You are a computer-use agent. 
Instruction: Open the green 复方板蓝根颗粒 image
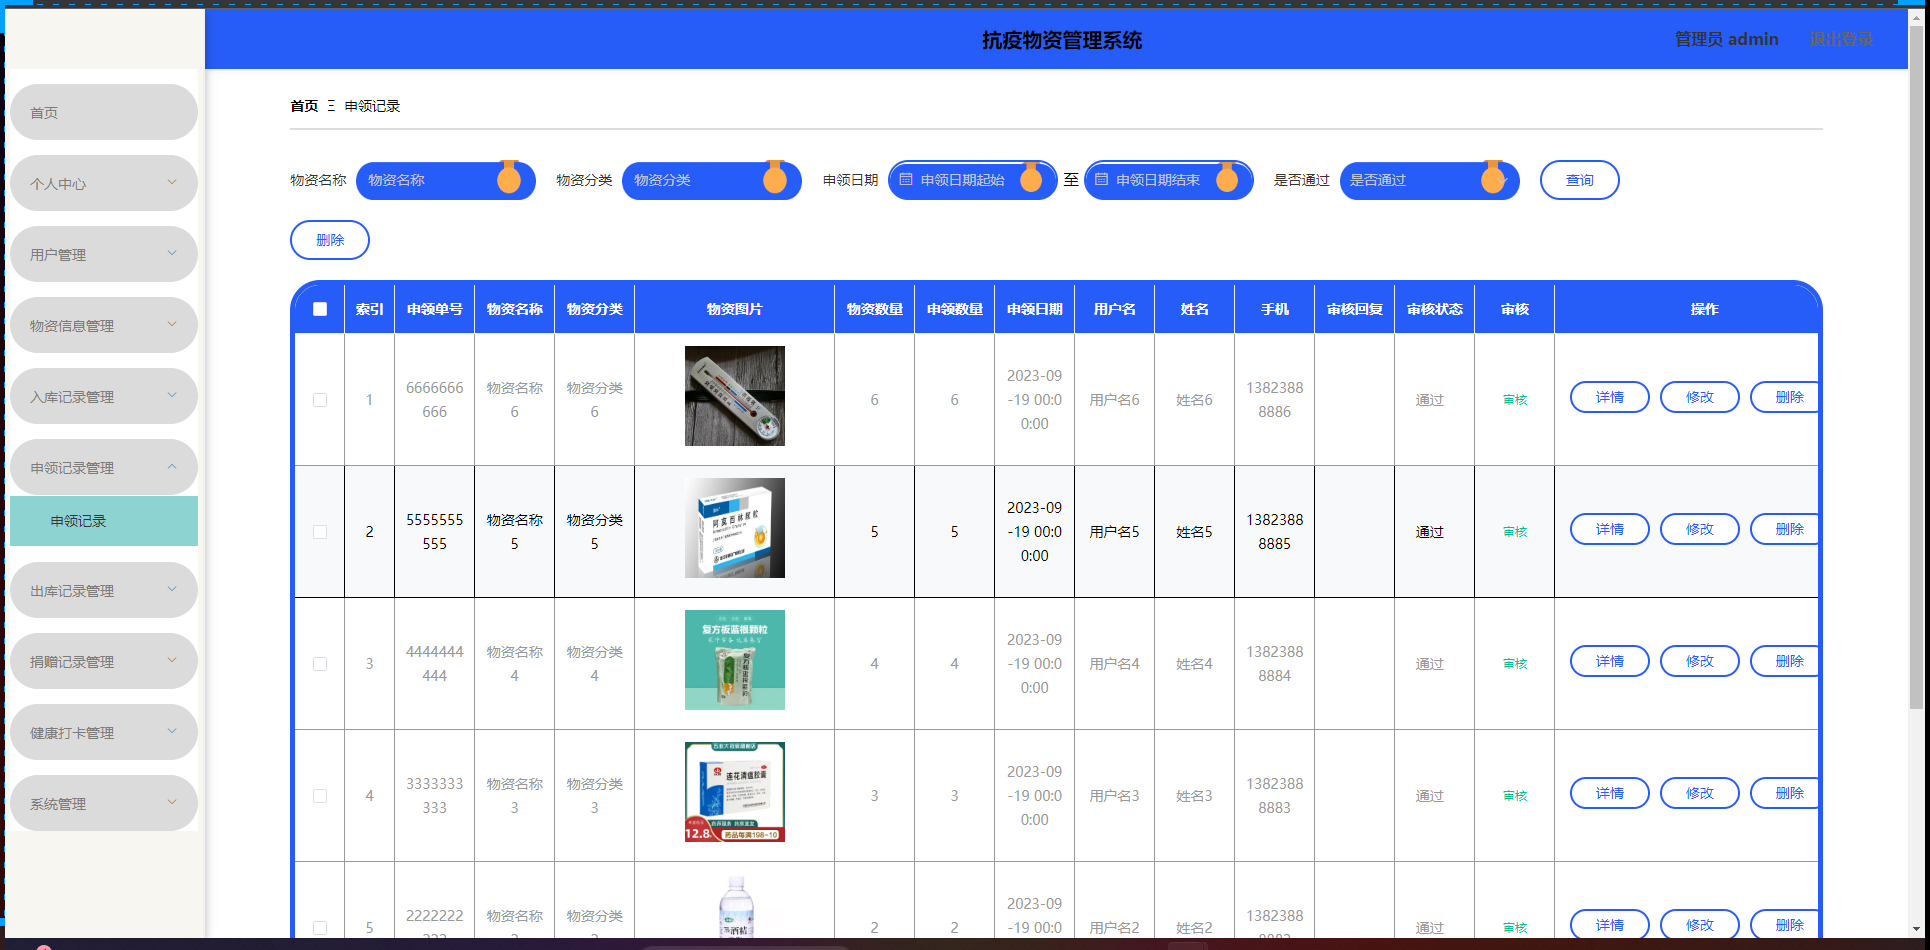[x=735, y=660]
